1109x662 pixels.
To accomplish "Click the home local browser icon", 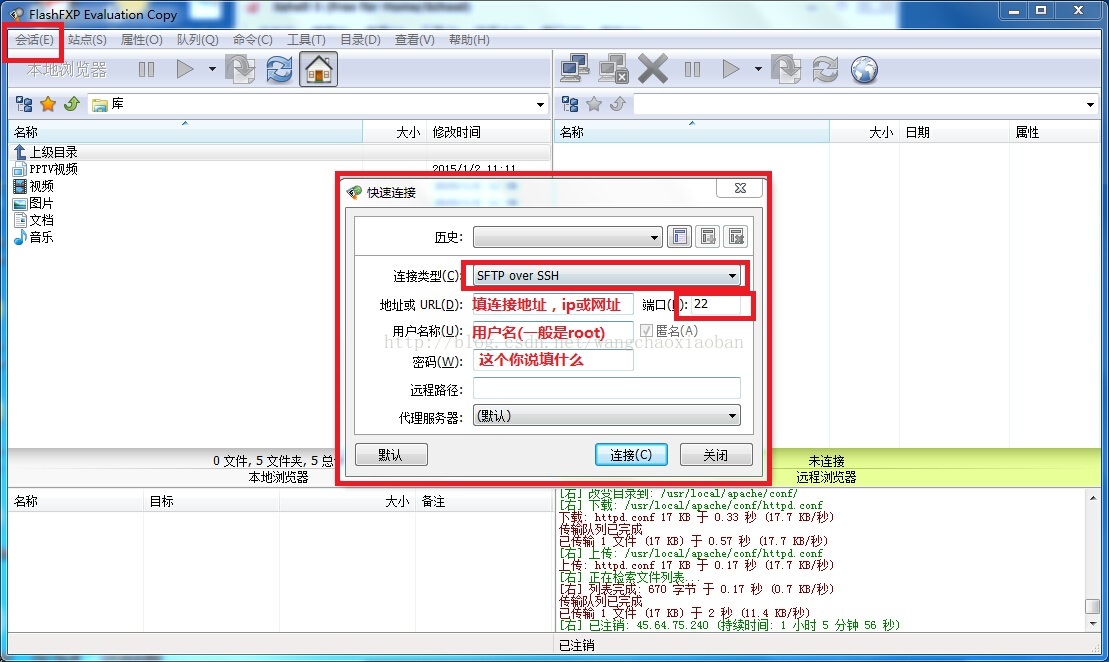I will coord(318,69).
